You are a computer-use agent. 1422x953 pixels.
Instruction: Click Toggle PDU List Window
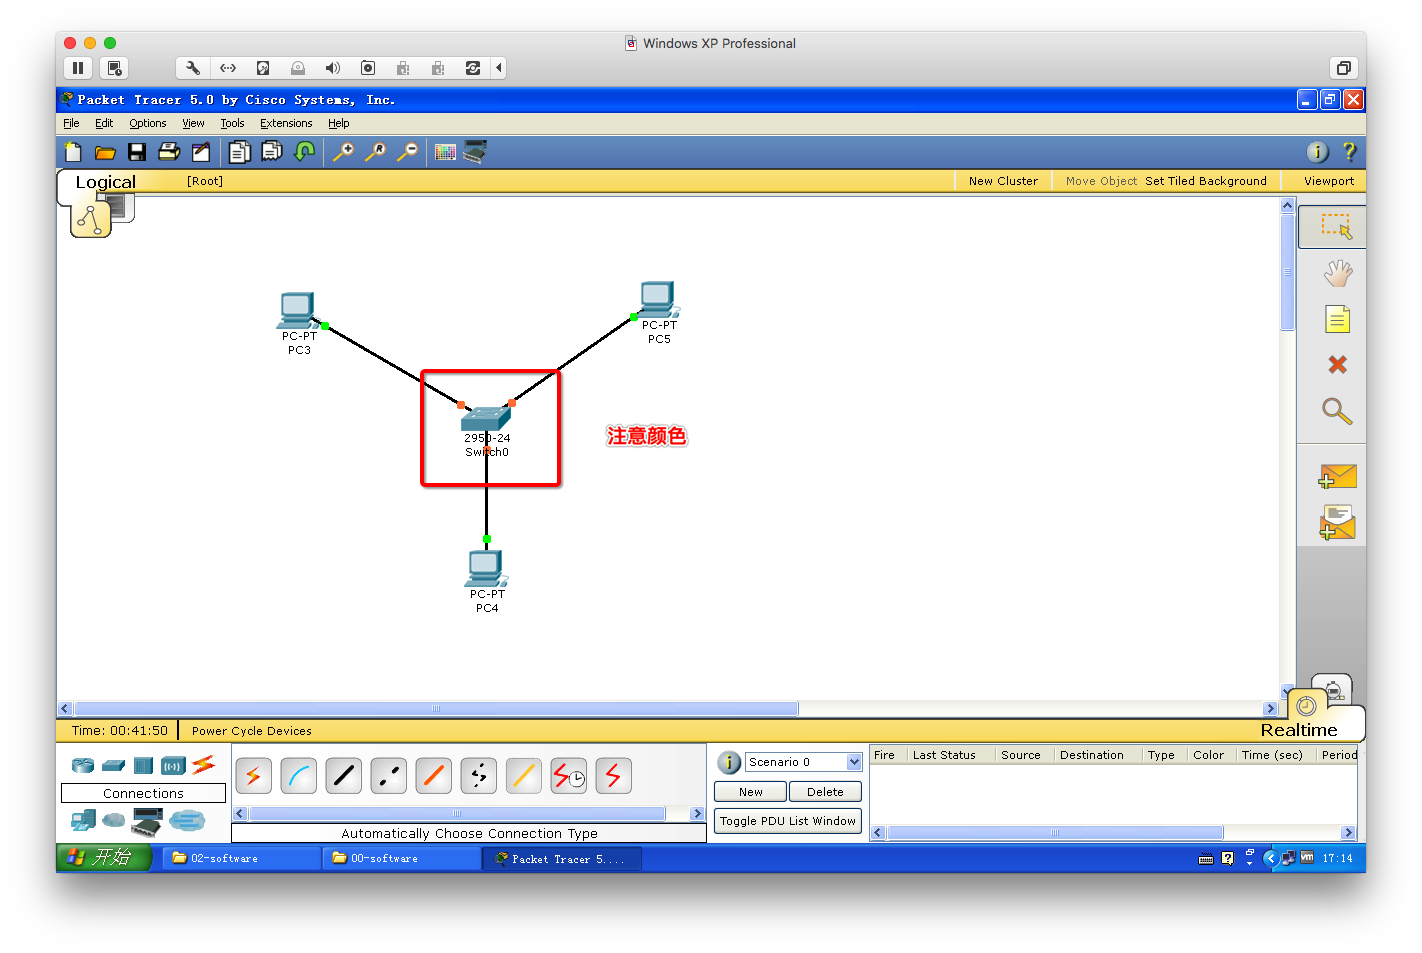[788, 821]
